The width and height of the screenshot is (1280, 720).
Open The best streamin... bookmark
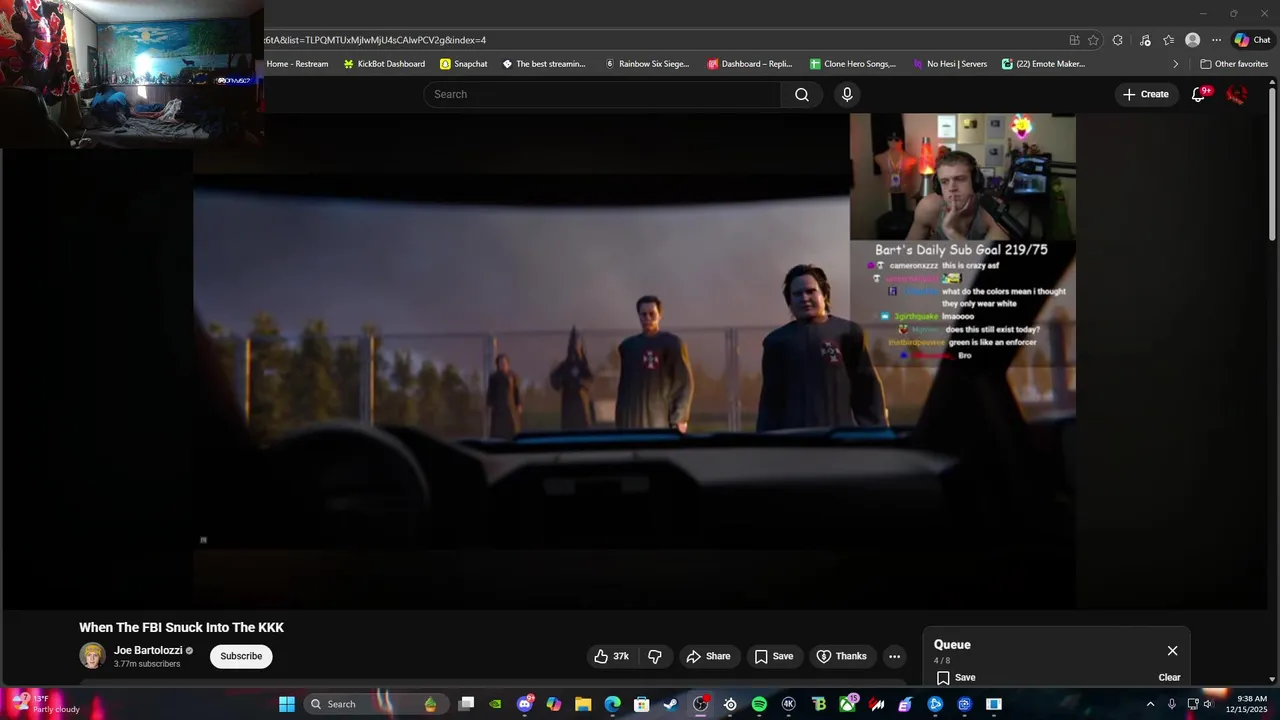[x=544, y=64]
